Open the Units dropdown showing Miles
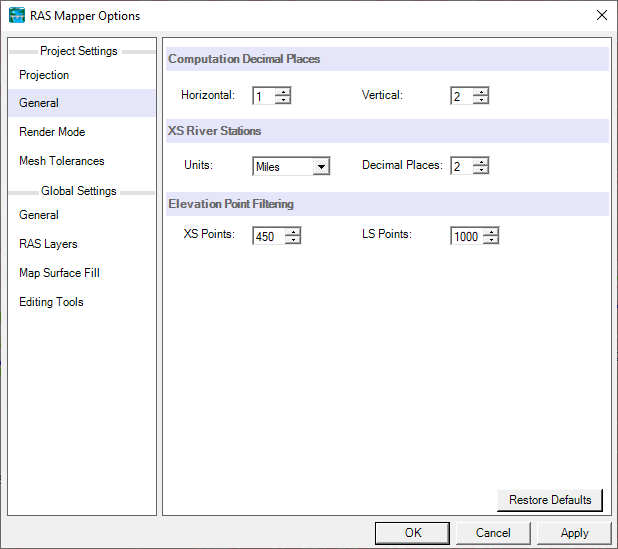Image resolution: width=618 pixels, height=549 pixels. click(321, 166)
